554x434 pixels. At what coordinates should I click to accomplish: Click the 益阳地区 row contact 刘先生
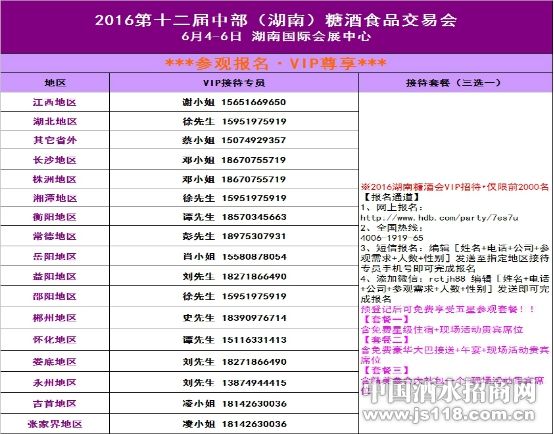point(234,276)
